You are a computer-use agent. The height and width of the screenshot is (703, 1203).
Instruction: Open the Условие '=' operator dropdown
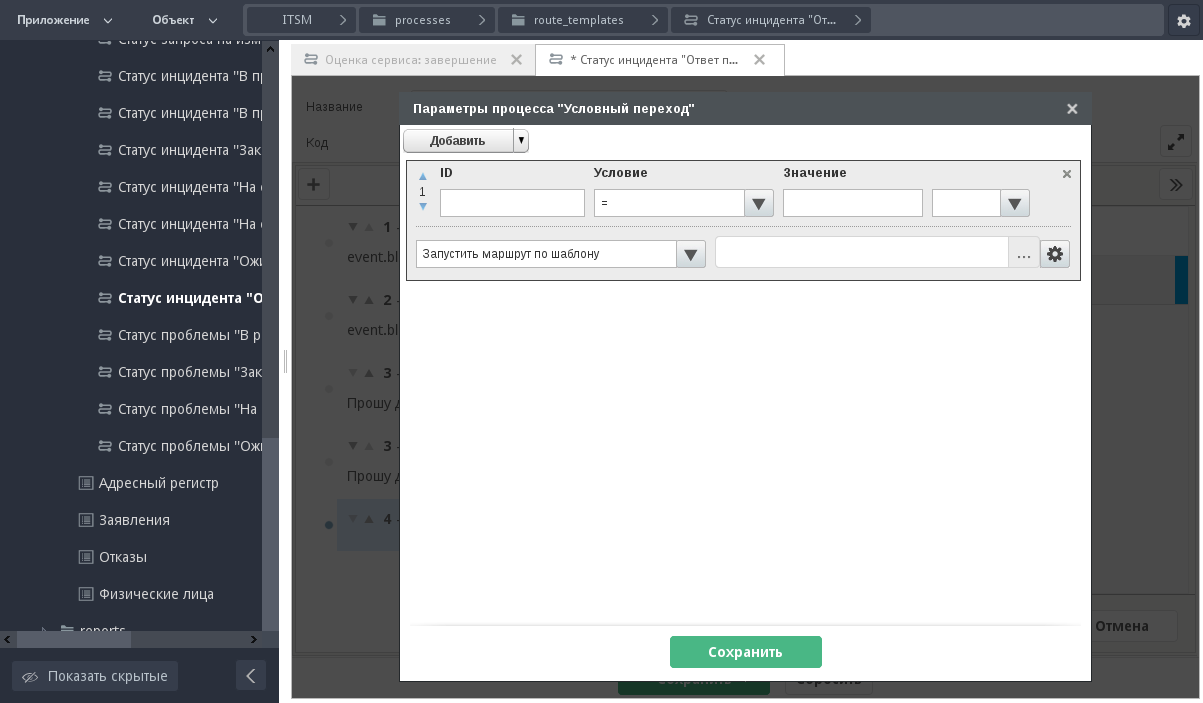click(x=759, y=203)
